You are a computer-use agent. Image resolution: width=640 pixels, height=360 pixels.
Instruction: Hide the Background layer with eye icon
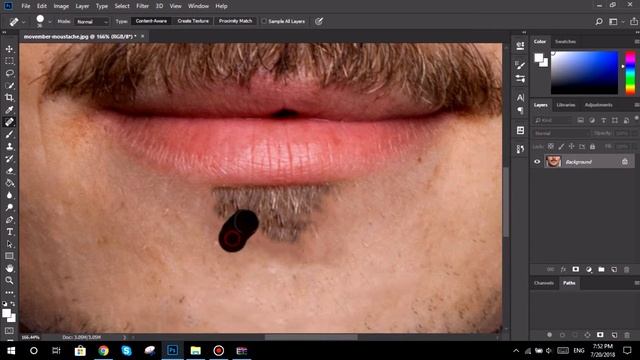[x=537, y=162]
